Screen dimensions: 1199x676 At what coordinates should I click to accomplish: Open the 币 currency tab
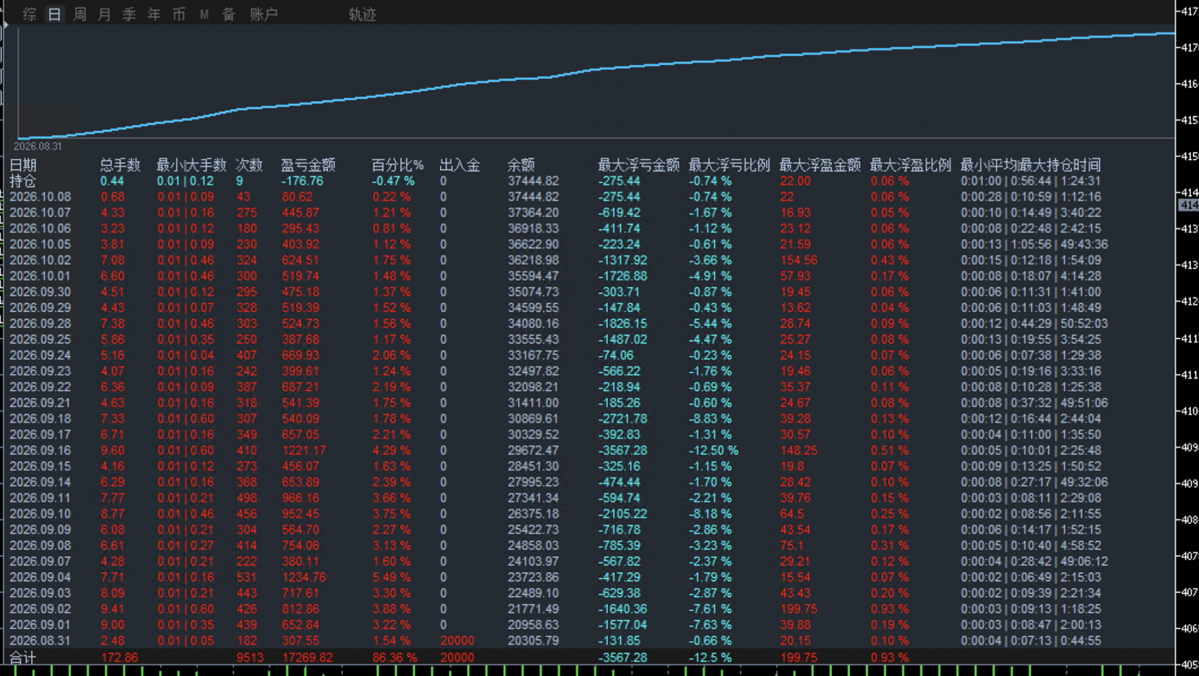pyautogui.click(x=178, y=14)
